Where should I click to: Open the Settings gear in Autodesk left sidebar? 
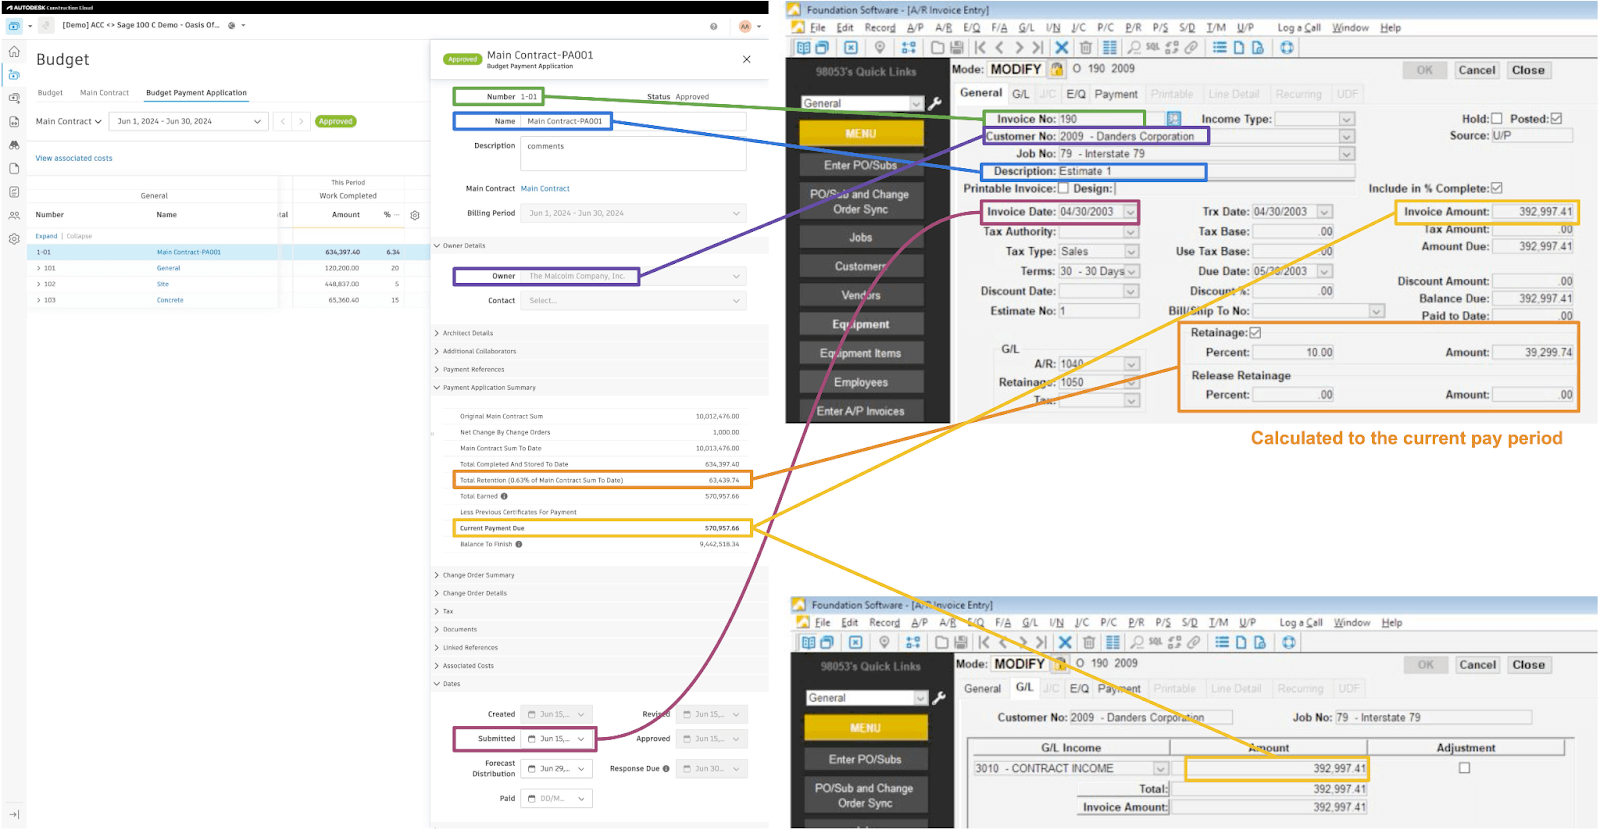[14, 239]
